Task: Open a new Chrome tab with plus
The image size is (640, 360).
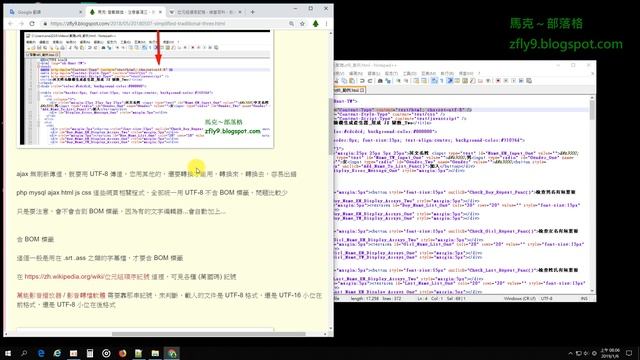Action: [x=253, y=12]
